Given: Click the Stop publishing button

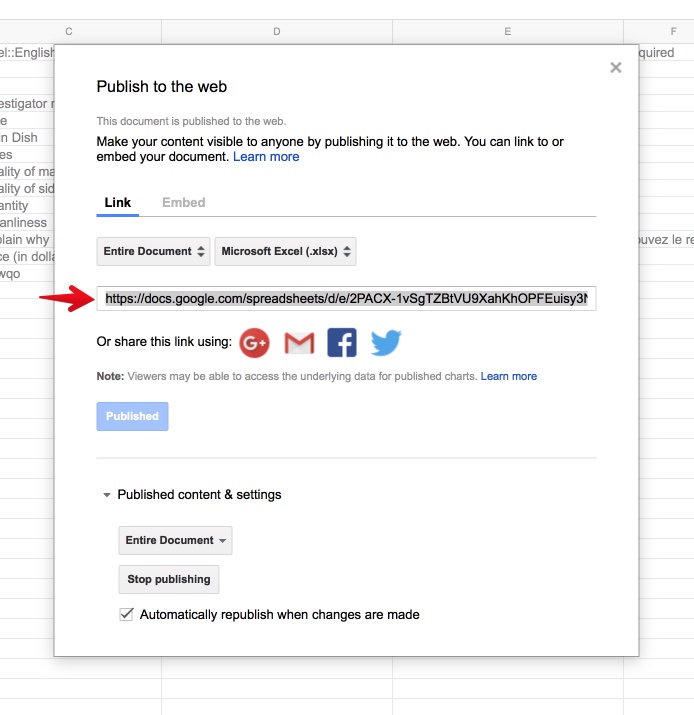Looking at the screenshot, I should point(168,579).
